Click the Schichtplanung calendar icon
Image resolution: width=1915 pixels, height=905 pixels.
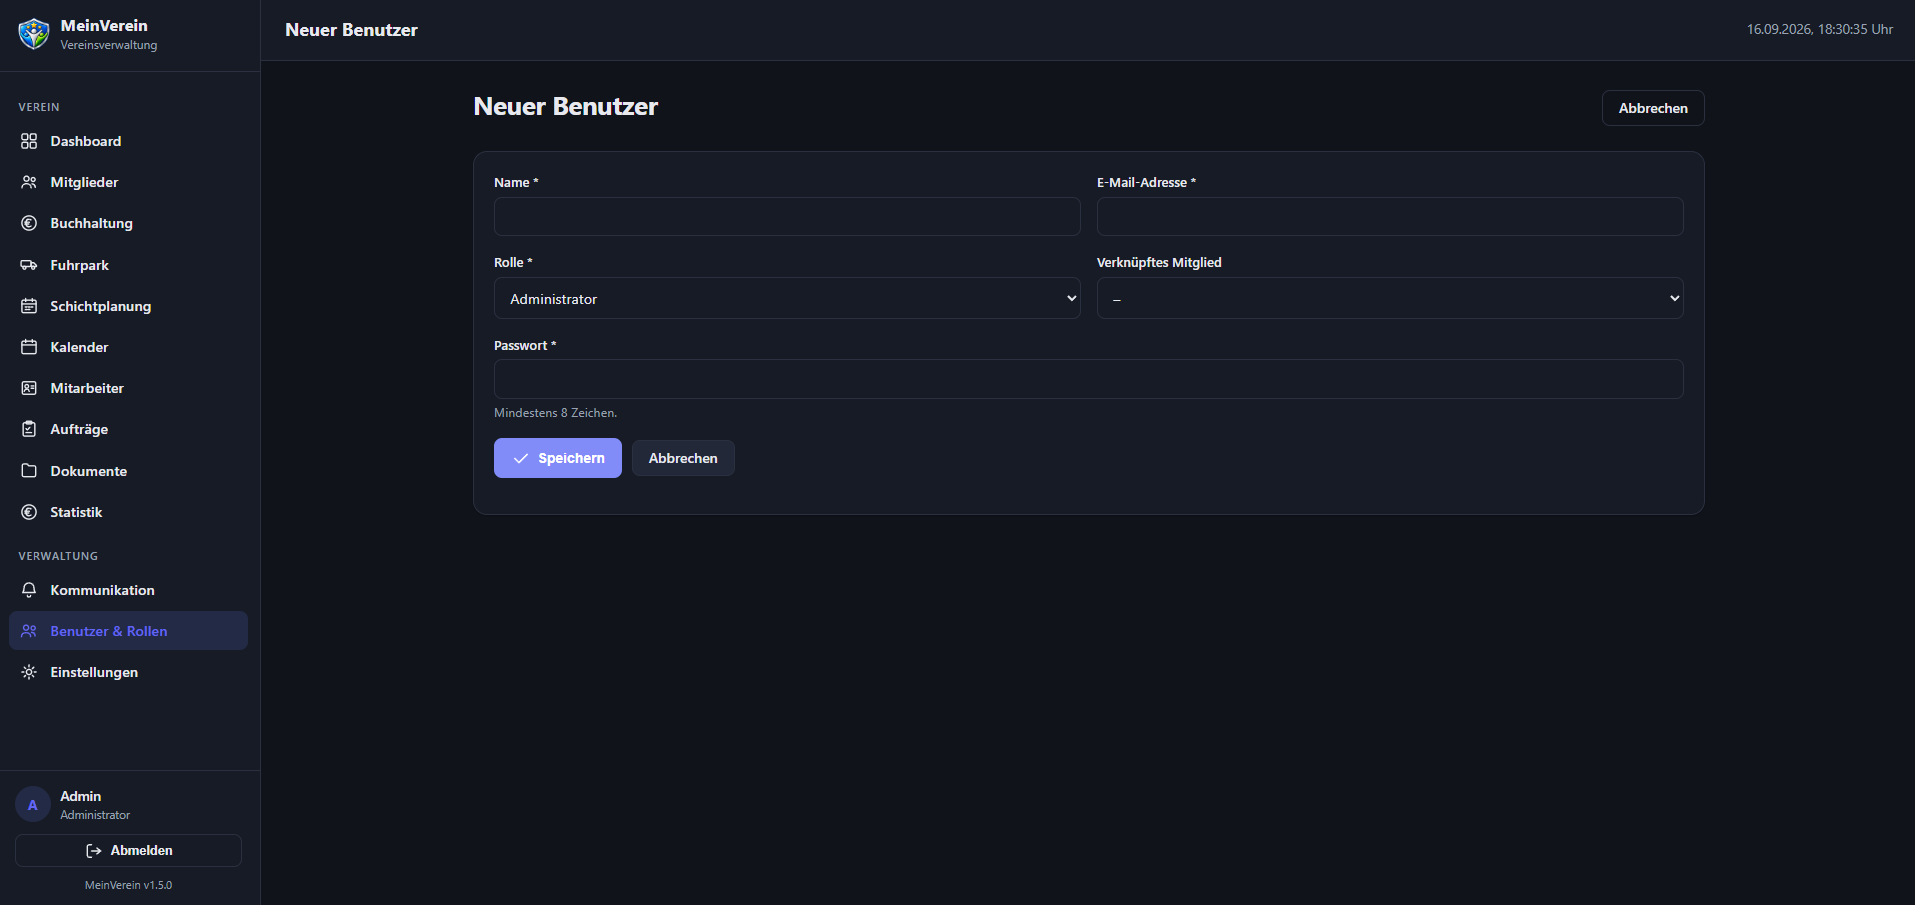(29, 306)
